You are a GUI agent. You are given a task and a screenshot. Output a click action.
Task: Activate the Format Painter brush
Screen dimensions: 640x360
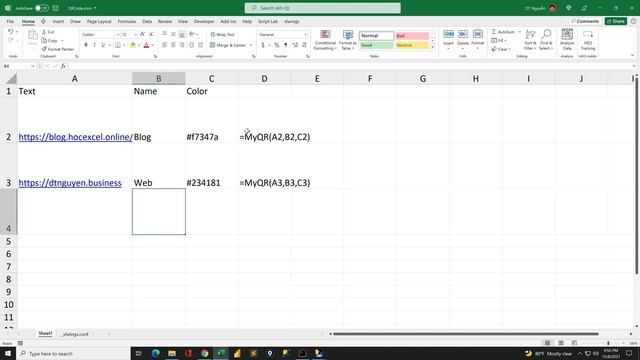[x=58, y=49]
